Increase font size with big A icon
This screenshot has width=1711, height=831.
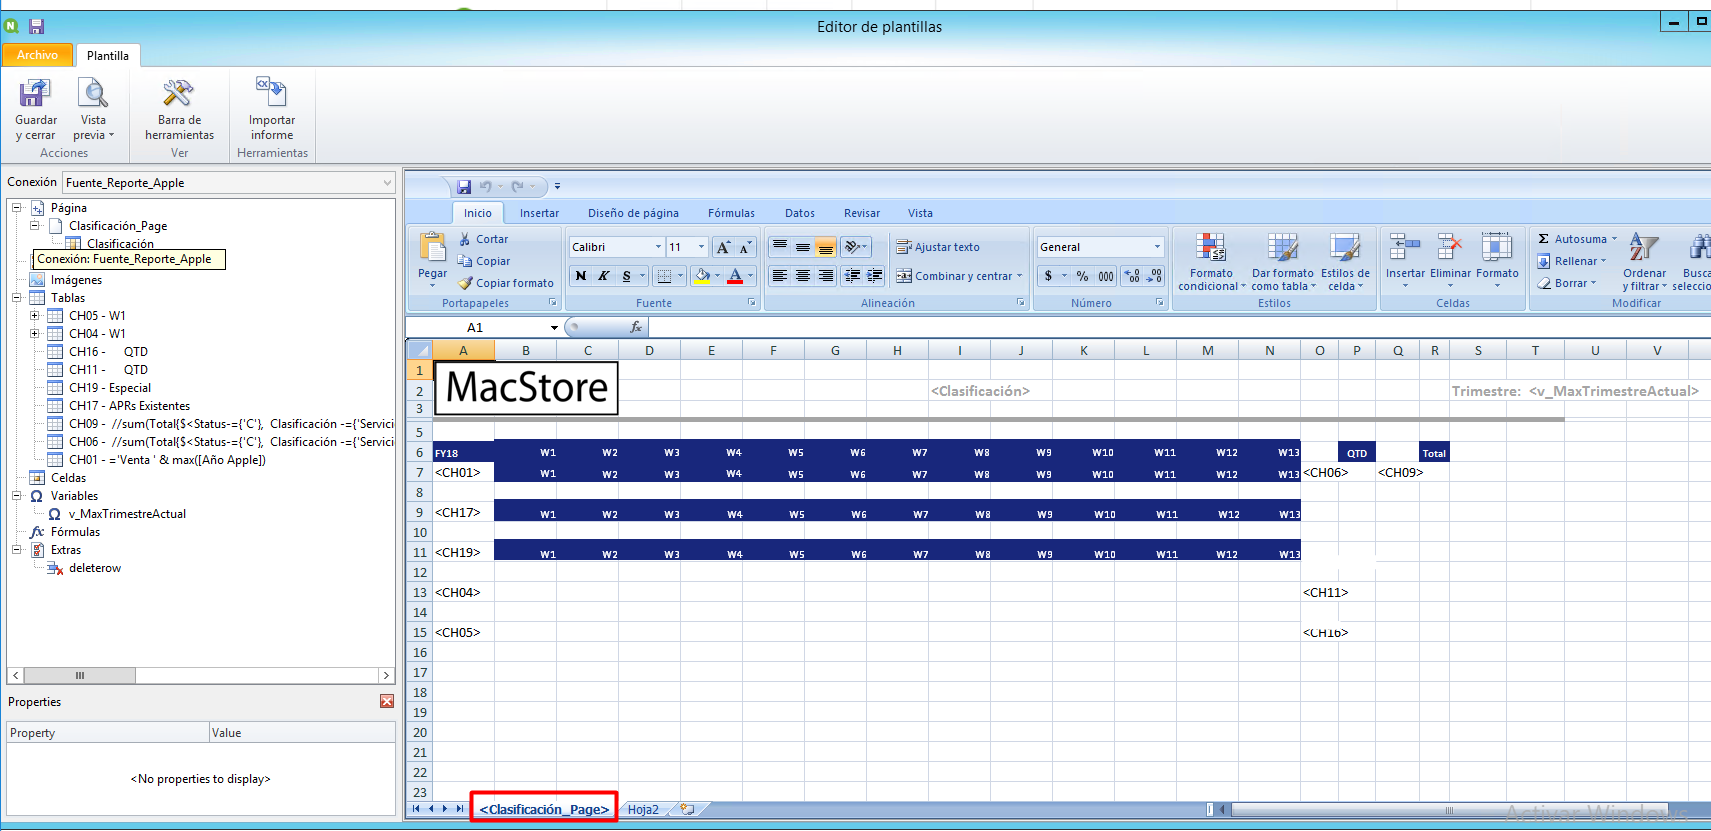[x=723, y=247]
